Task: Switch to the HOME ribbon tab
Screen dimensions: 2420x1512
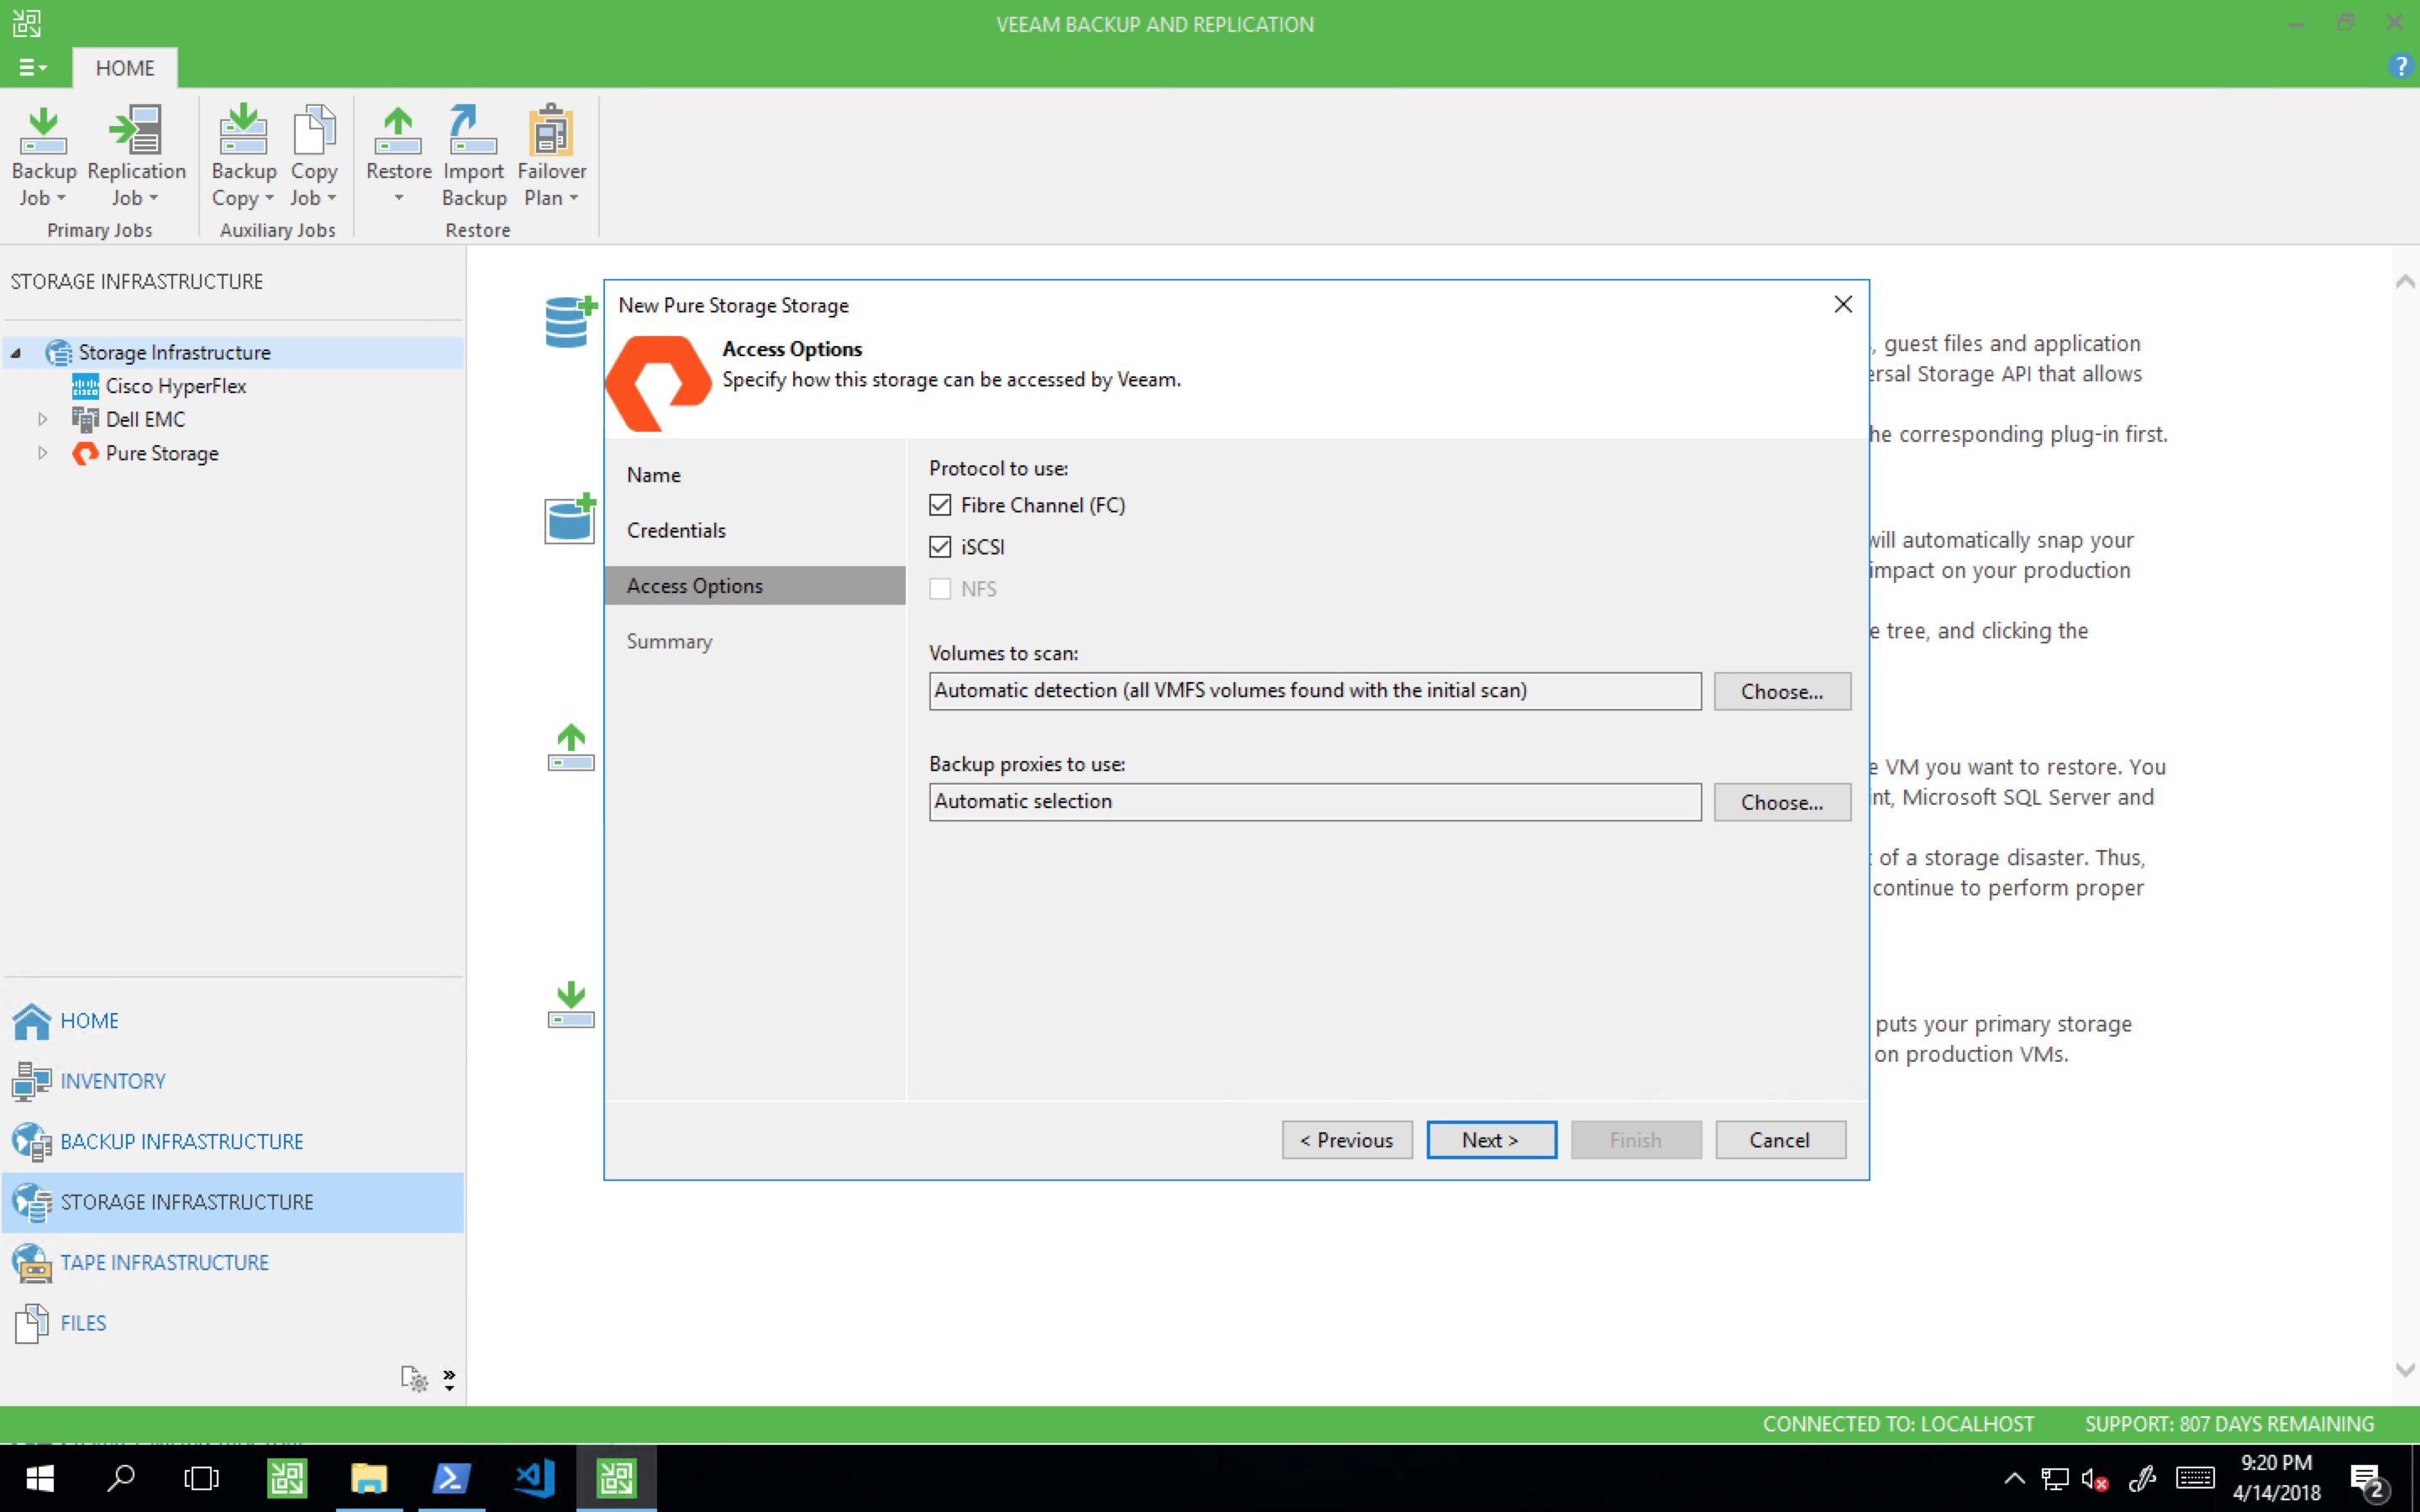Action: coord(125,67)
